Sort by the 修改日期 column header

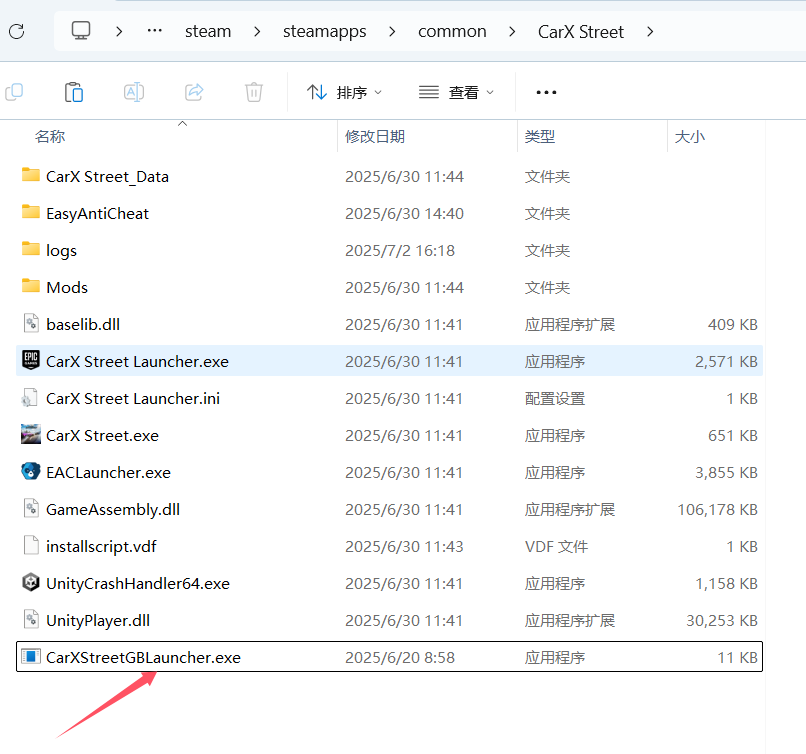pyautogui.click(x=375, y=136)
